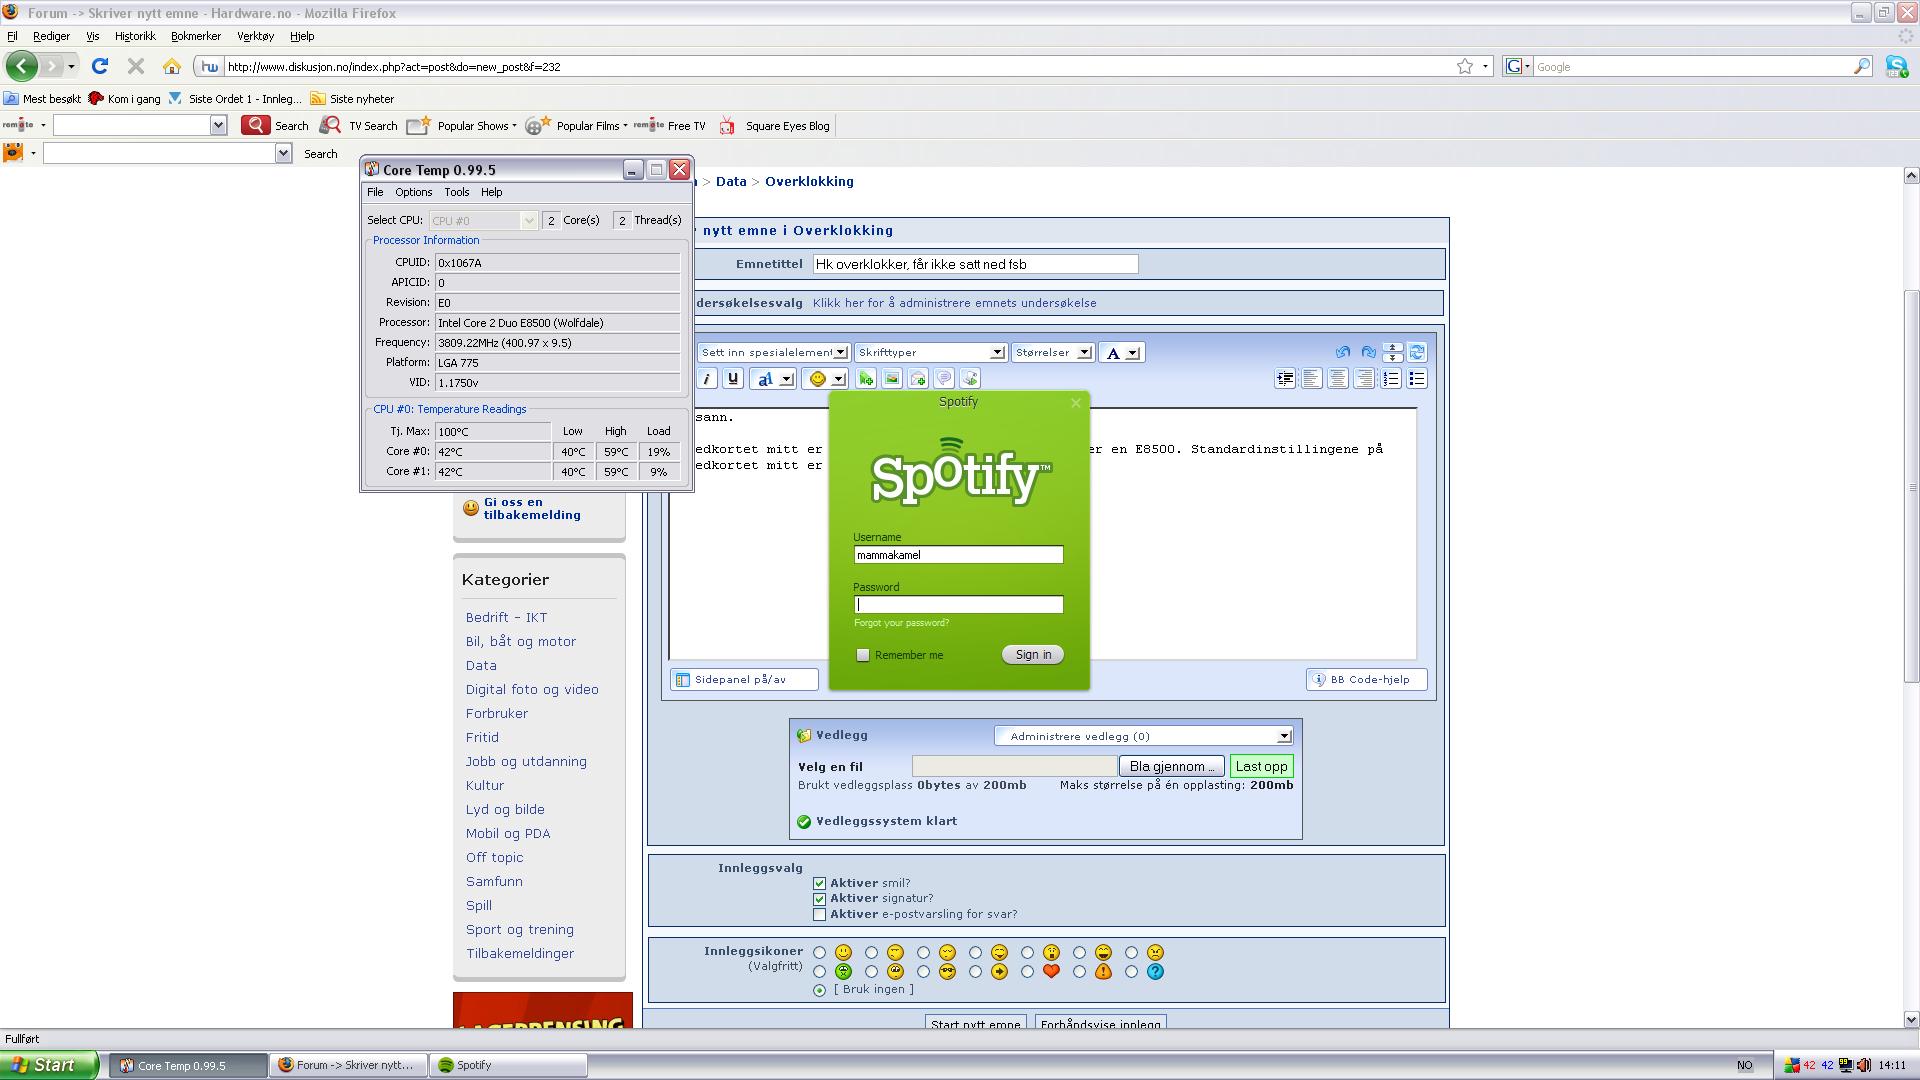
Task: Open BB Code-hjelp button
Action: point(1366,680)
